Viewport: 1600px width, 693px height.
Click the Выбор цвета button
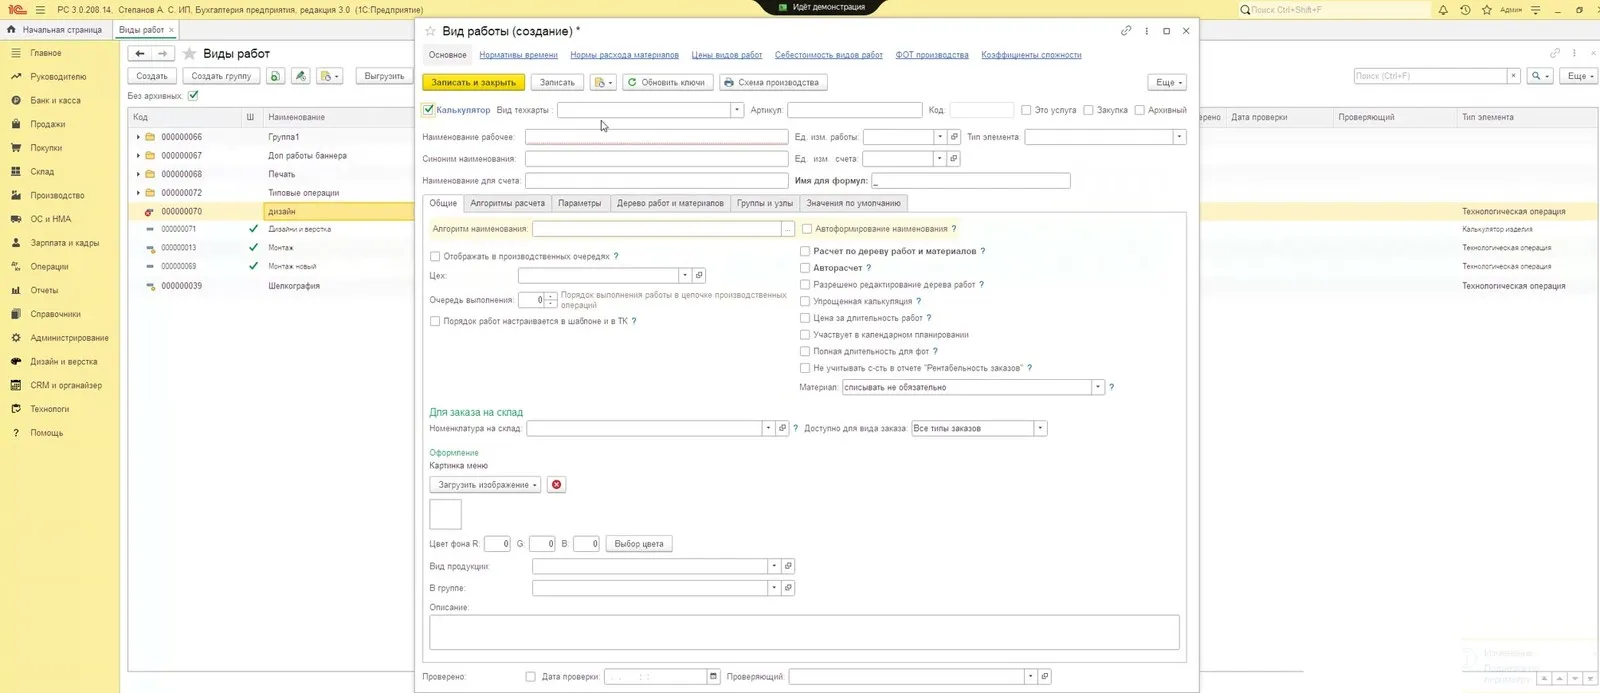point(639,544)
